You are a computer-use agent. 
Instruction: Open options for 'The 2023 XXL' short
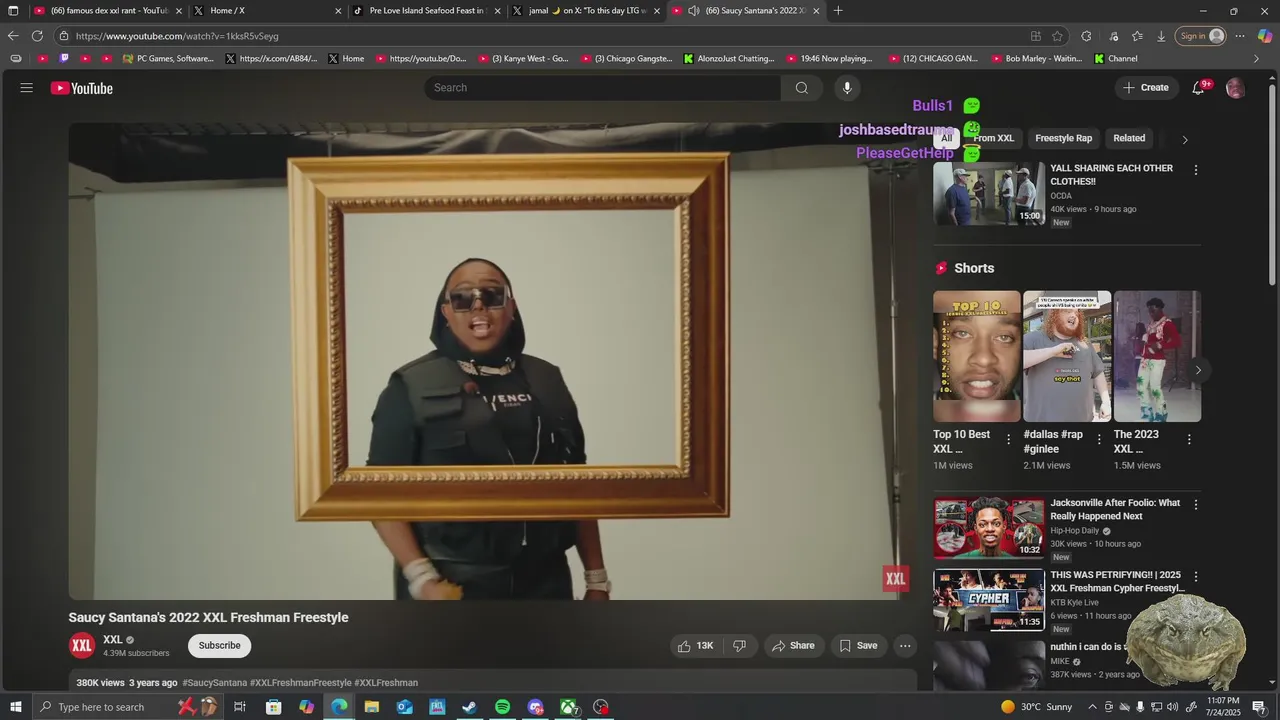[x=1189, y=439]
